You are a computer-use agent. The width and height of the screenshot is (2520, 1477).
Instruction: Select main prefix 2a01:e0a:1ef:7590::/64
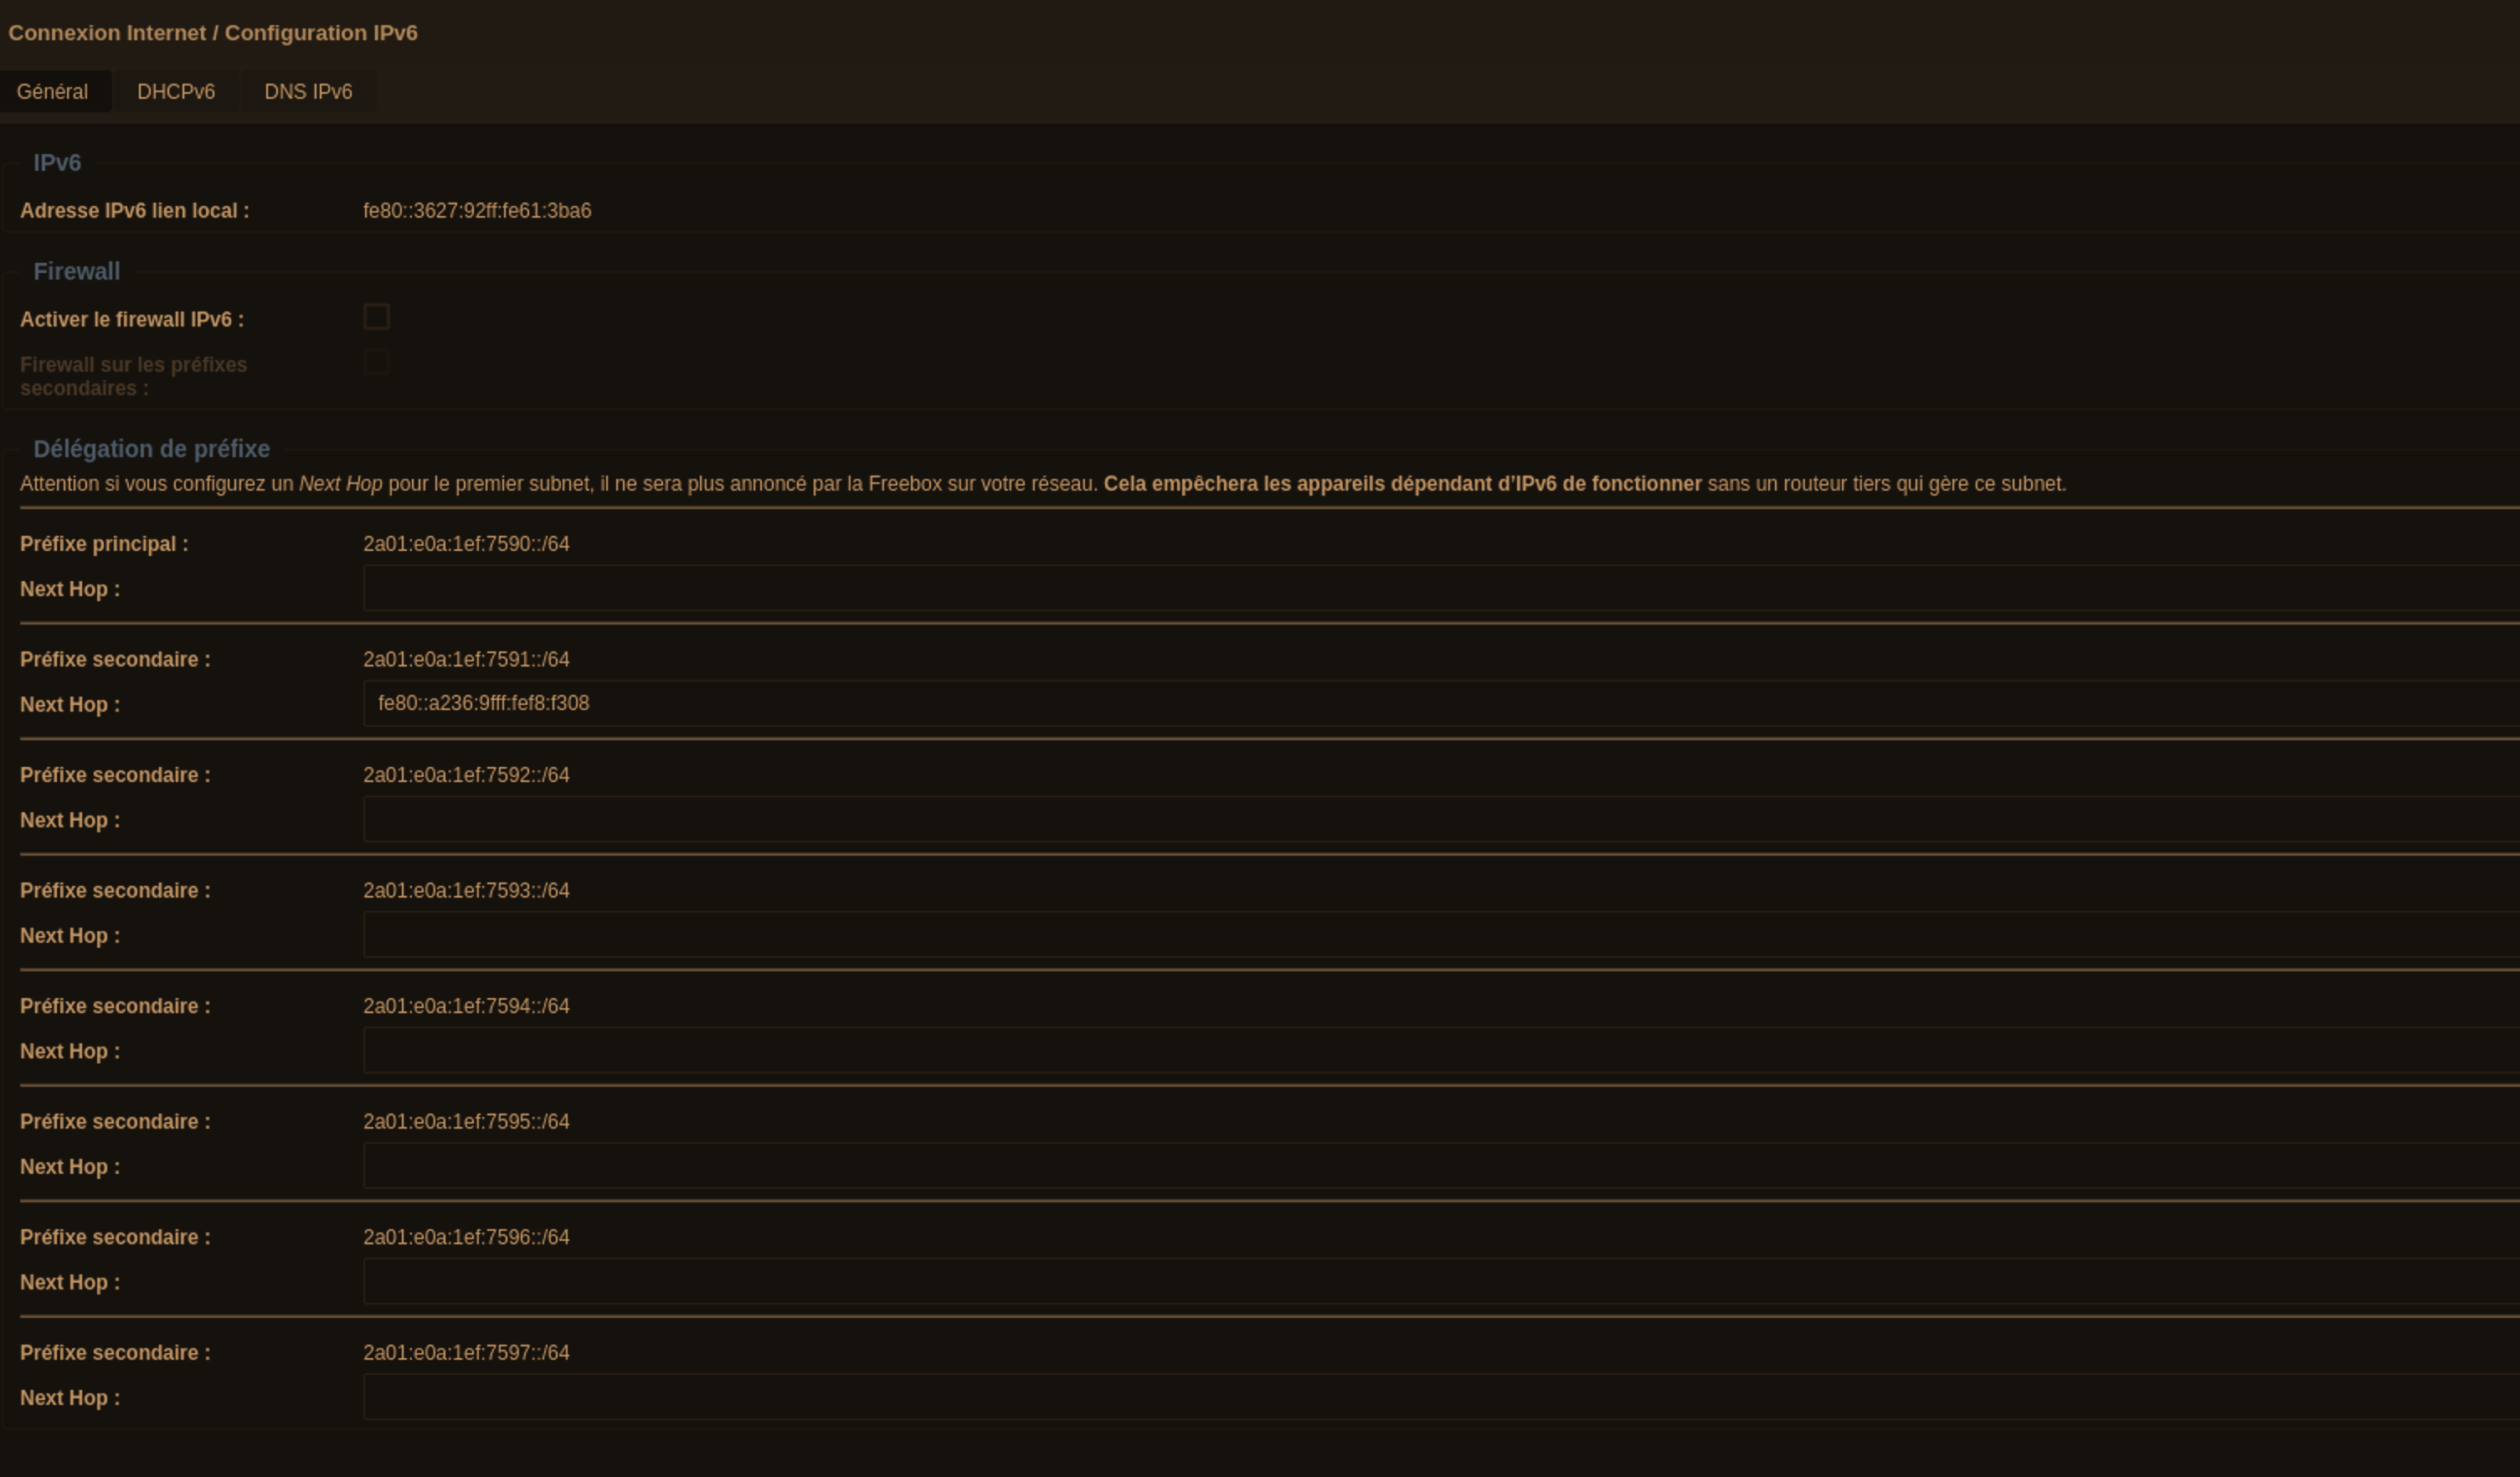point(466,544)
